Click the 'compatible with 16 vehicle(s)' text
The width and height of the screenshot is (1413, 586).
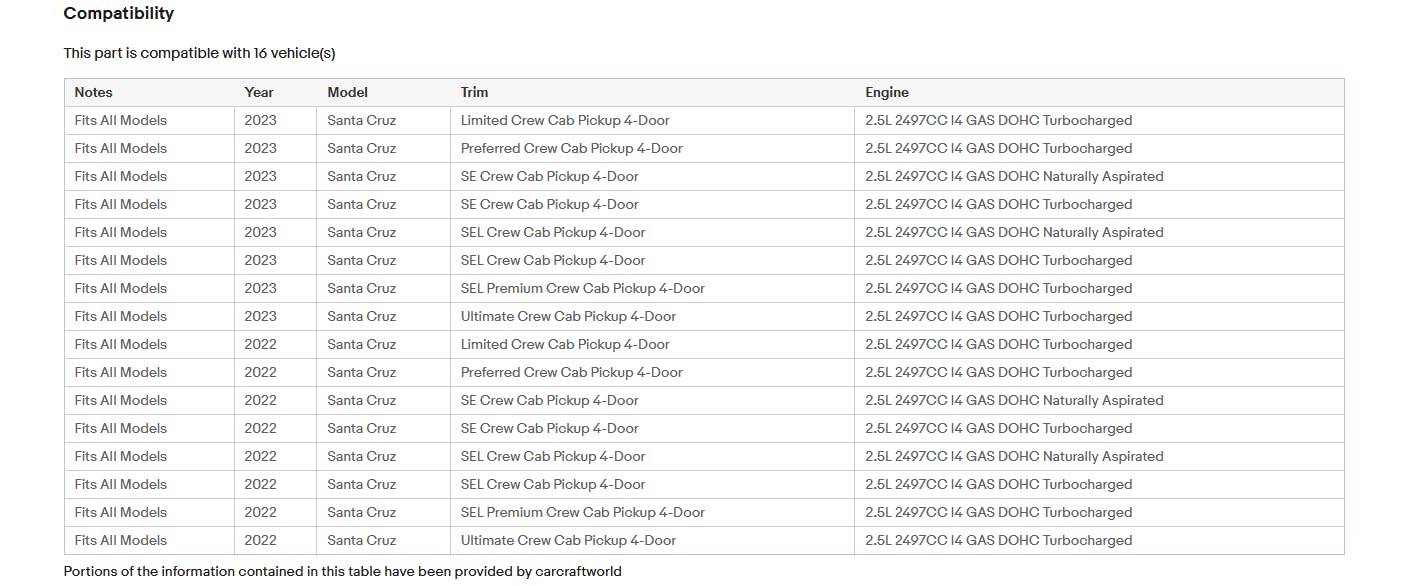coord(245,53)
